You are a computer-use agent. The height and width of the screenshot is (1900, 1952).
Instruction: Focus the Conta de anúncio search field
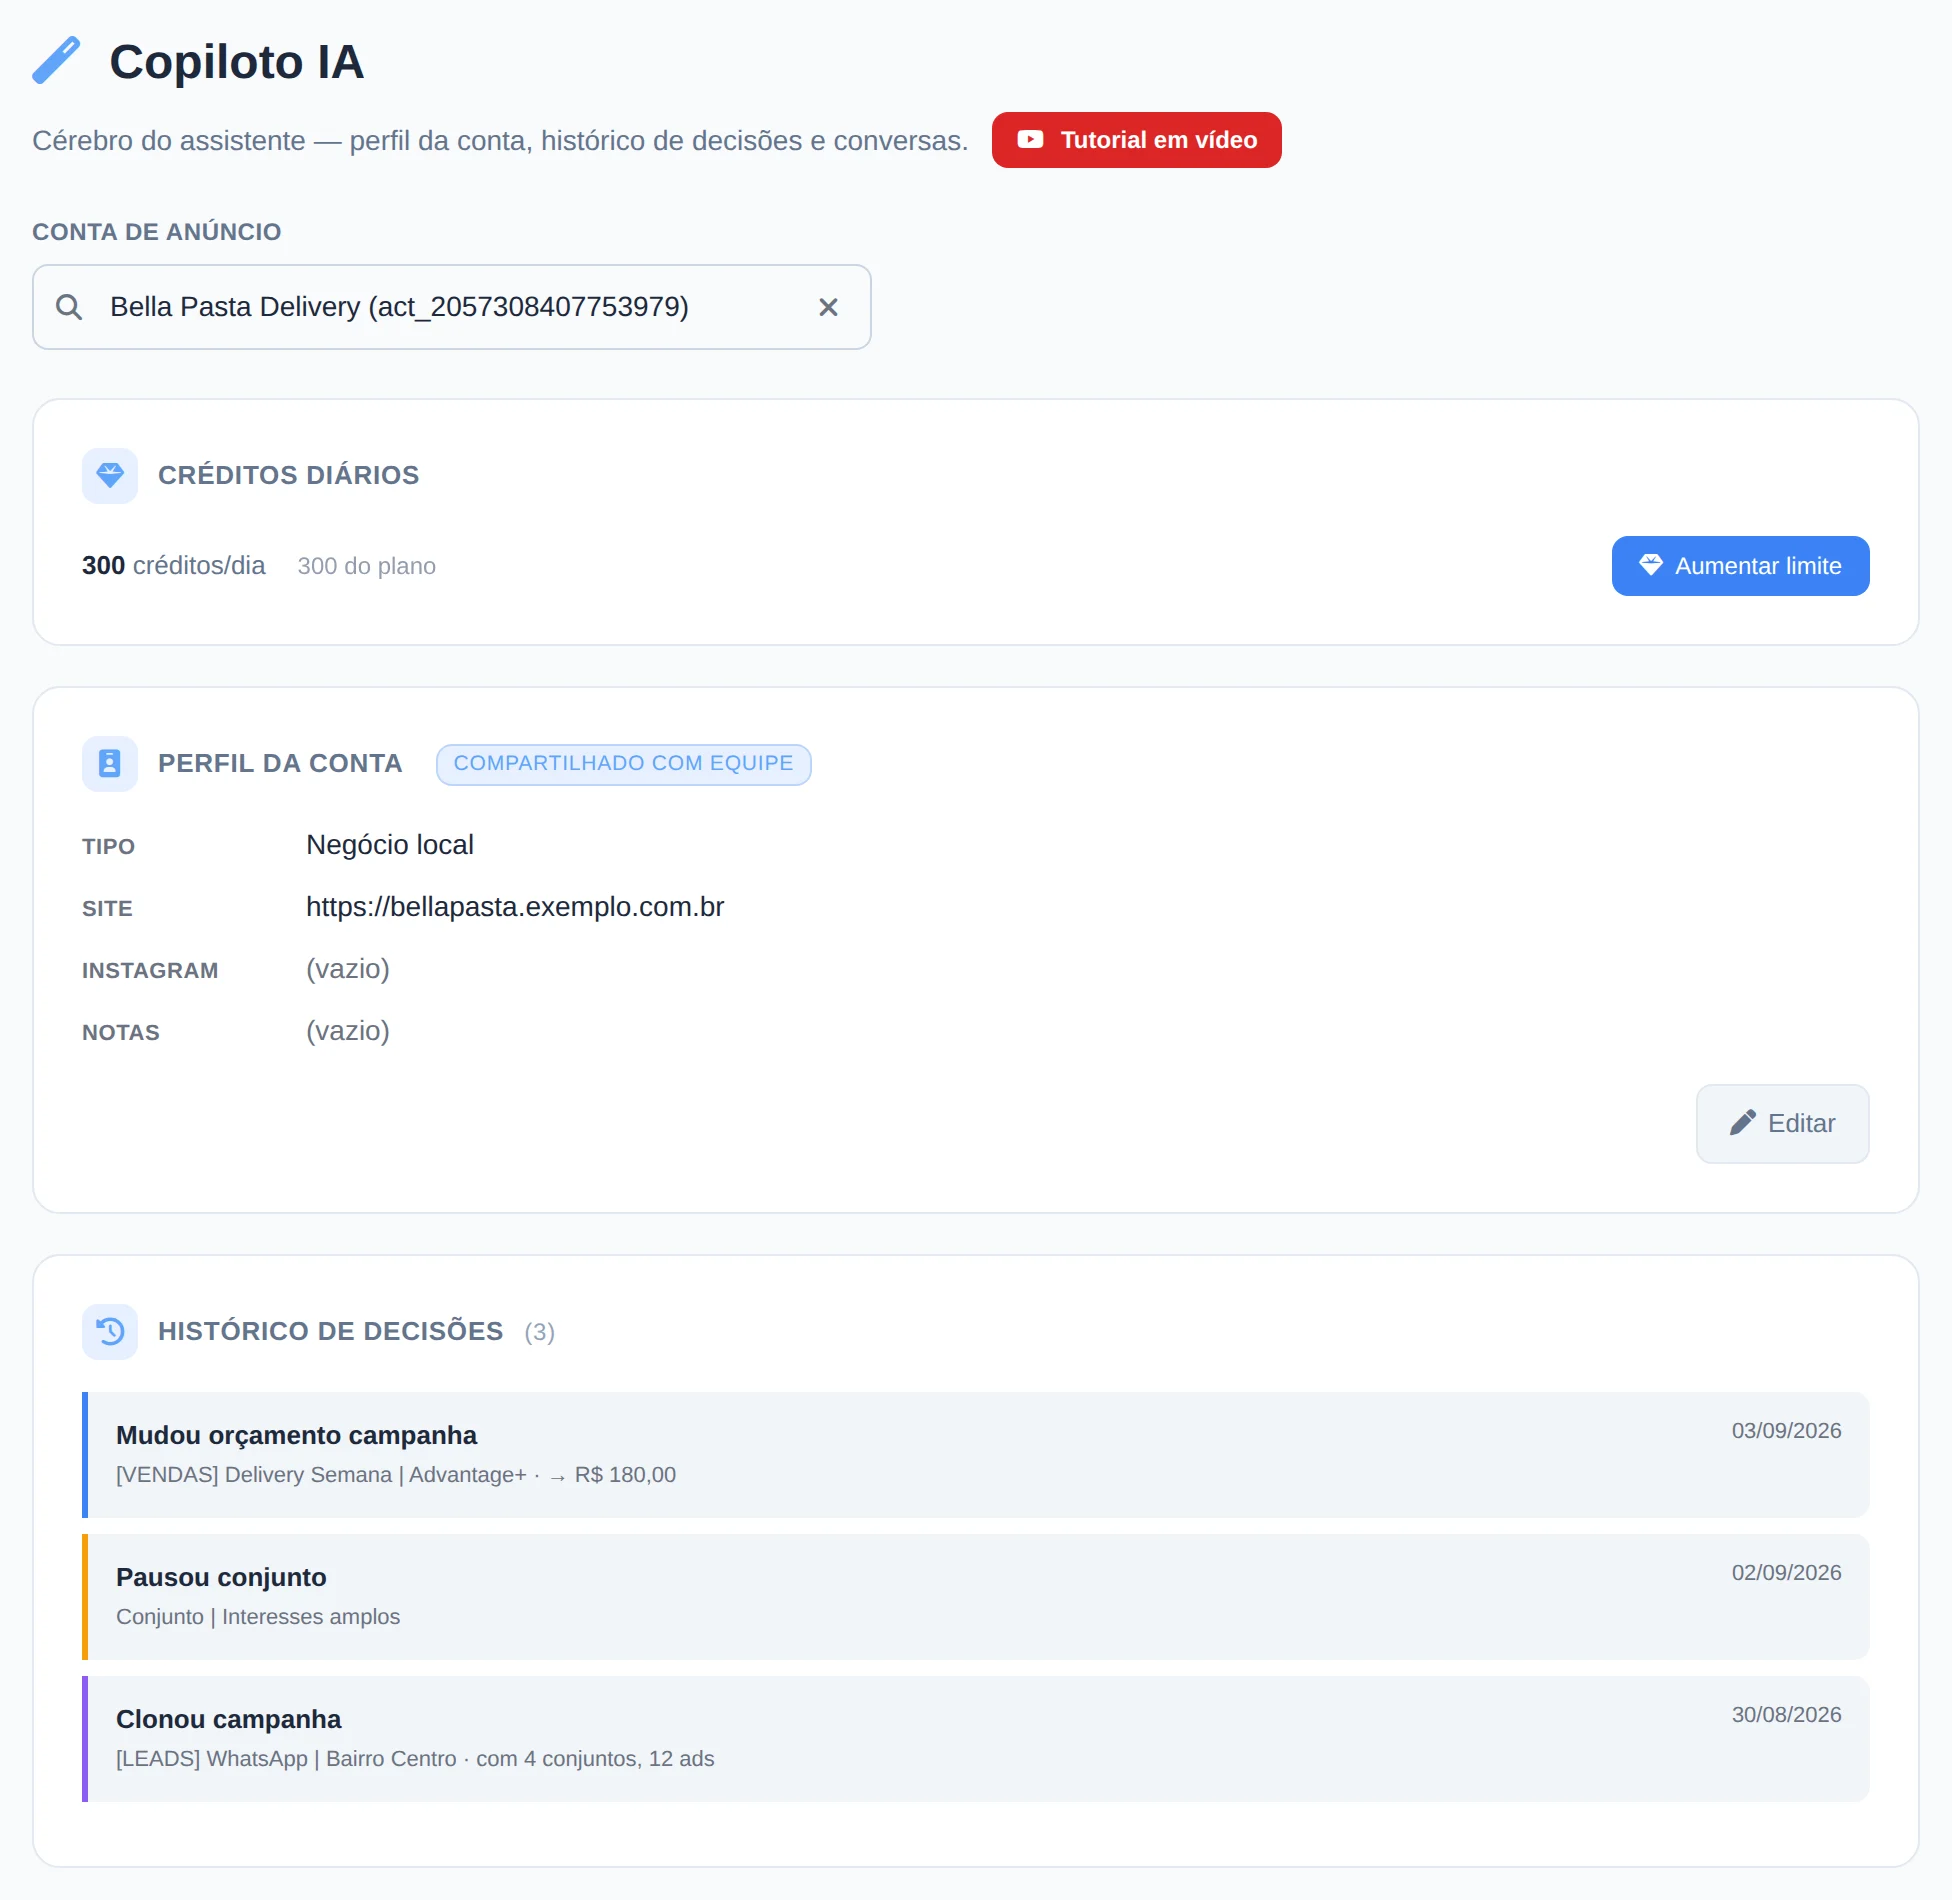point(451,307)
